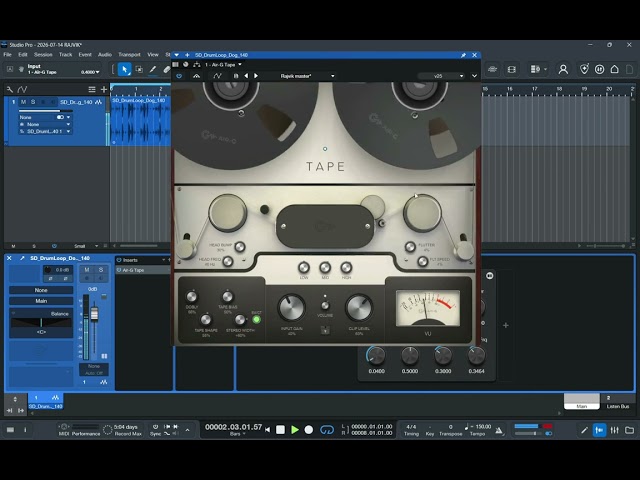The height and width of the screenshot is (480, 640).
Task: Click the Record transport button
Action: click(x=309, y=429)
